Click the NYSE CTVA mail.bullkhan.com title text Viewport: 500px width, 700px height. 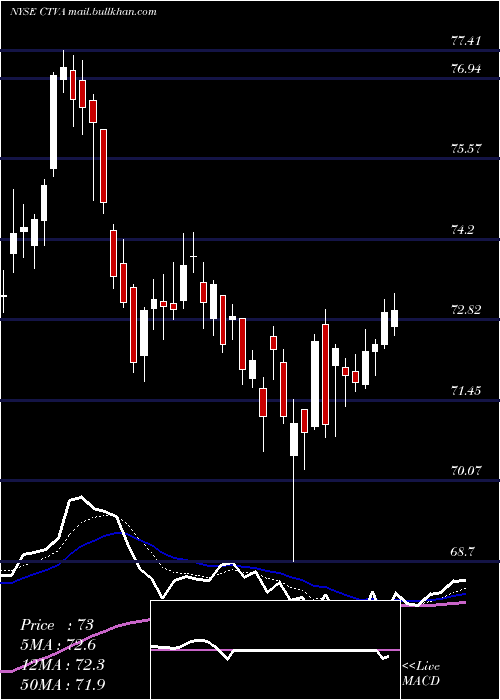pyautogui.click(x=83, y=12)
